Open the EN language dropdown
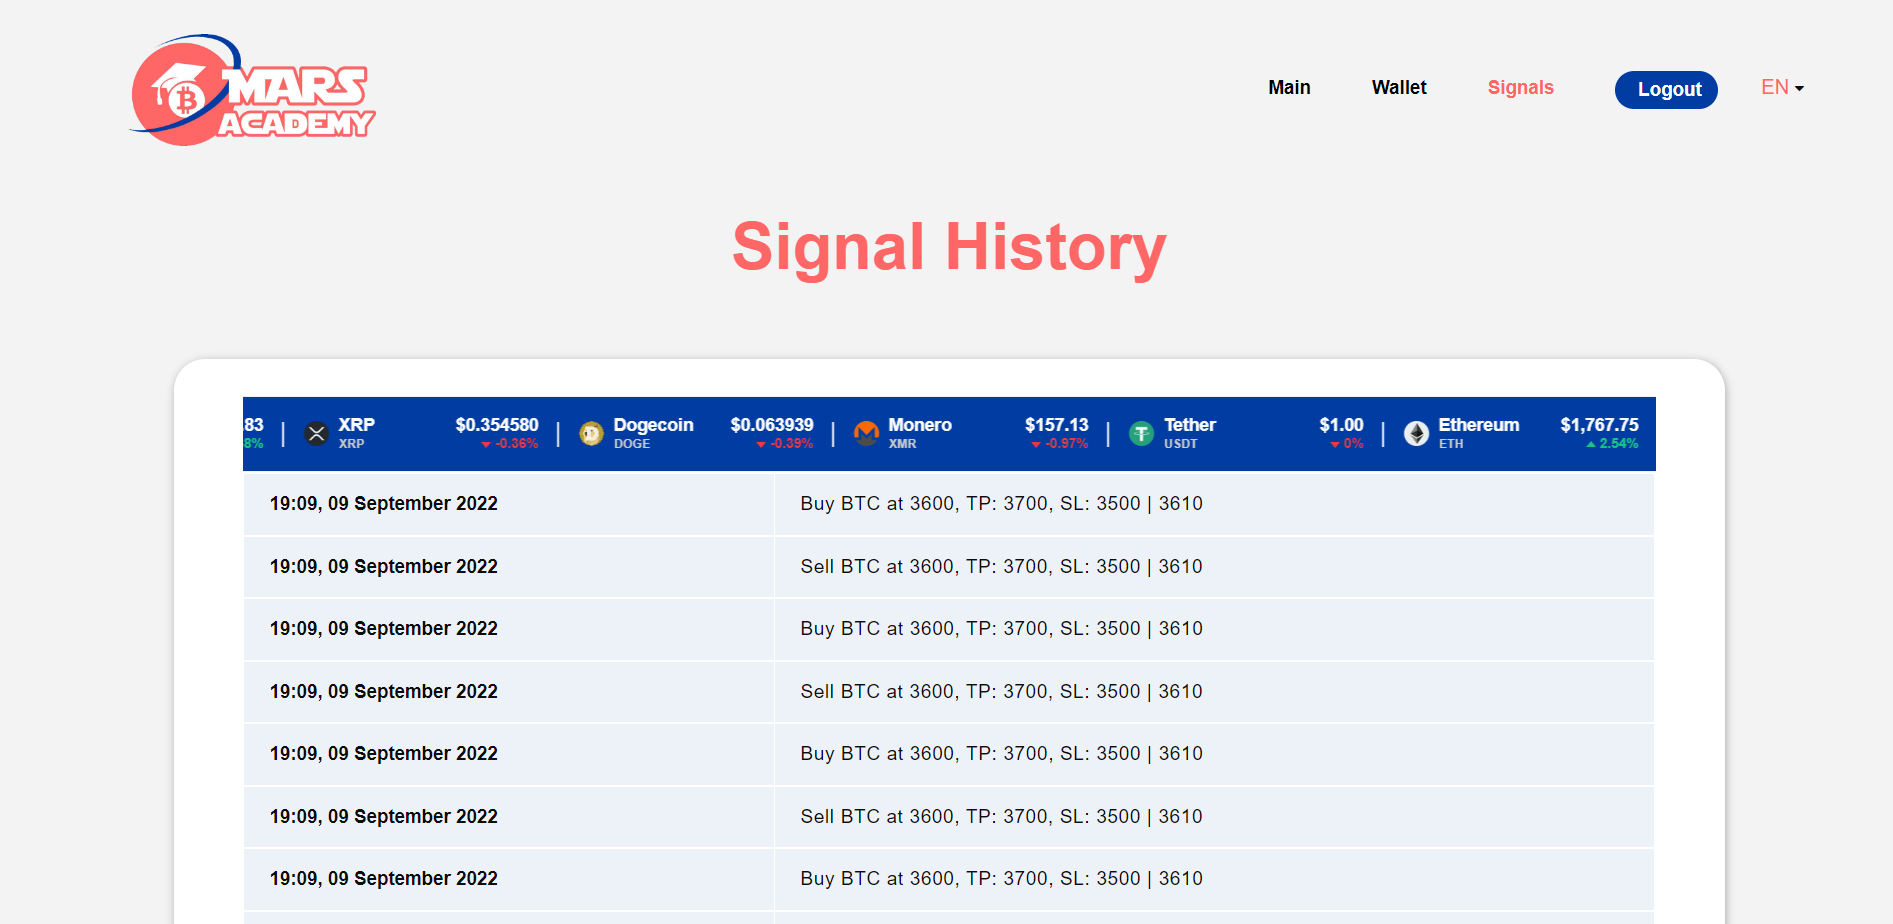Screen dimensions: 1893x924 coord(1781,88)
